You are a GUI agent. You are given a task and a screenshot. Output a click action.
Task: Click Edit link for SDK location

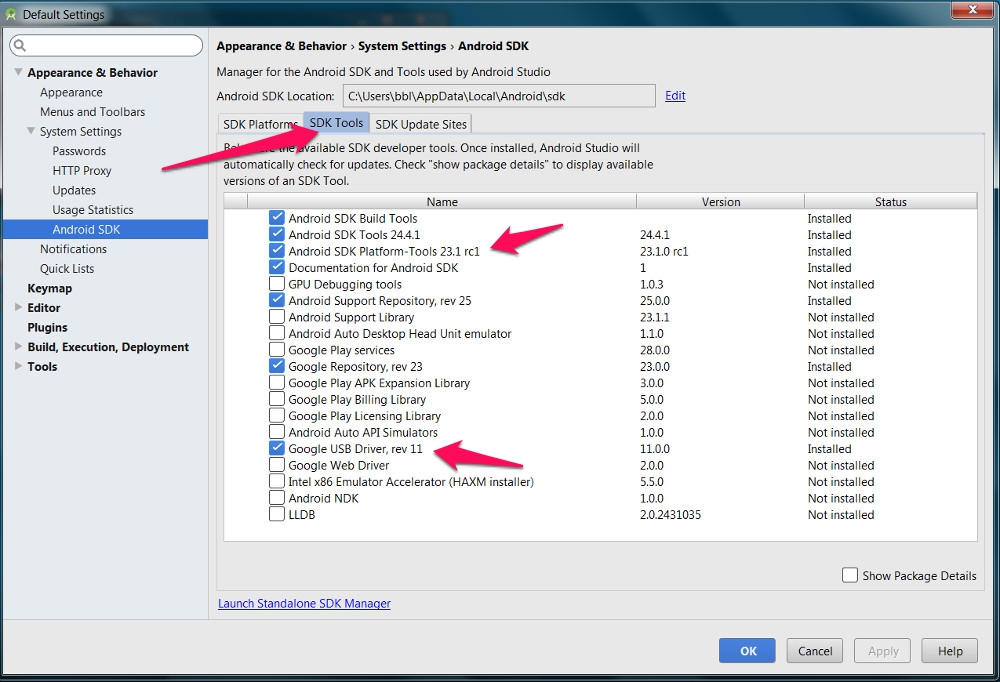click(x=675, y=96)
